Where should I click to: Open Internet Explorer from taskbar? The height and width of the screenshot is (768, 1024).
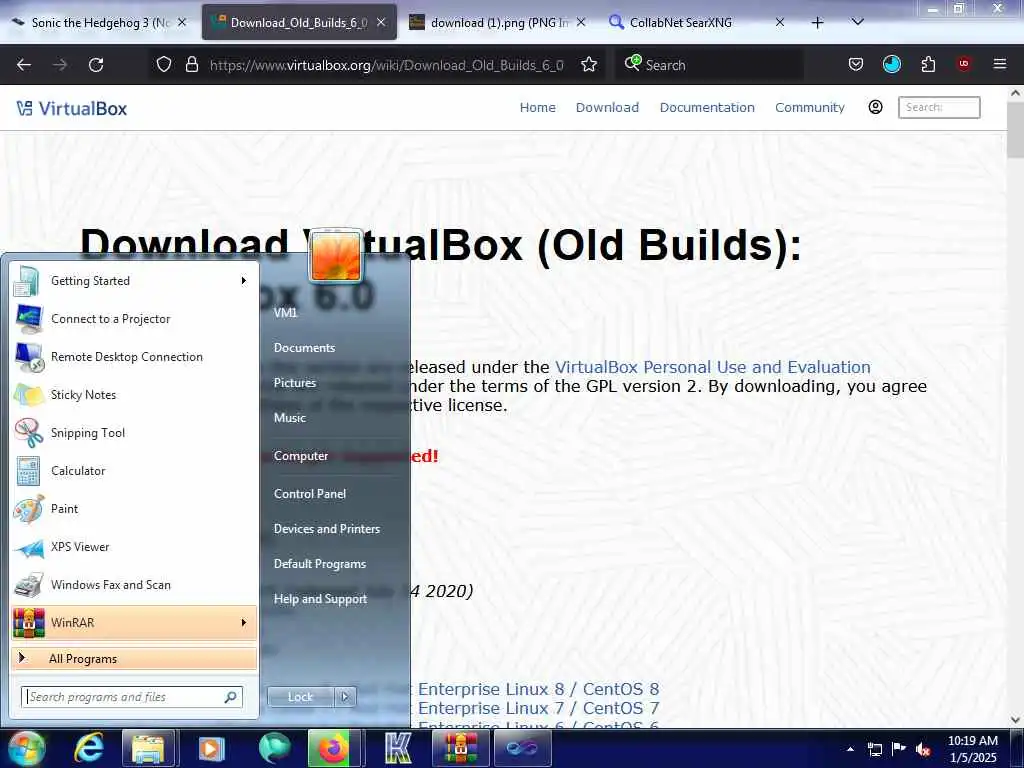[89, 748]
